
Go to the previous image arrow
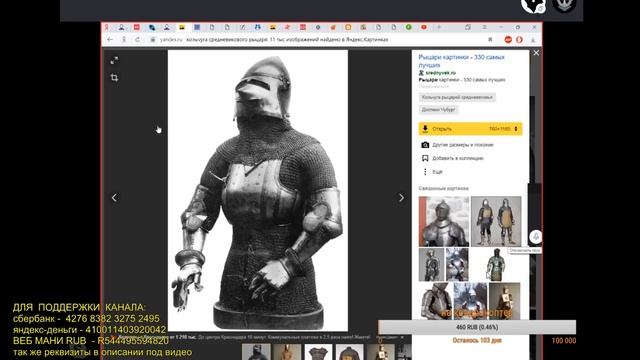[x=114, y=198]
